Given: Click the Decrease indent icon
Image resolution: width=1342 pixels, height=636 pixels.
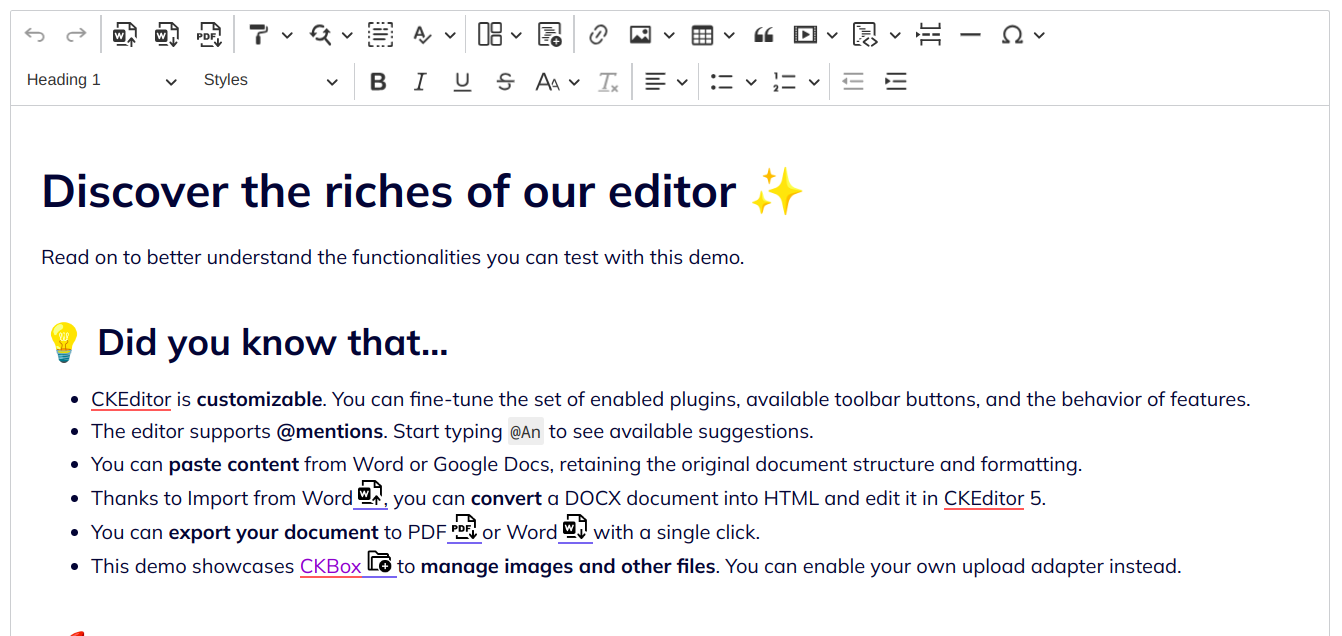Looking at the screenshot, I should click(x=853, y=82).
